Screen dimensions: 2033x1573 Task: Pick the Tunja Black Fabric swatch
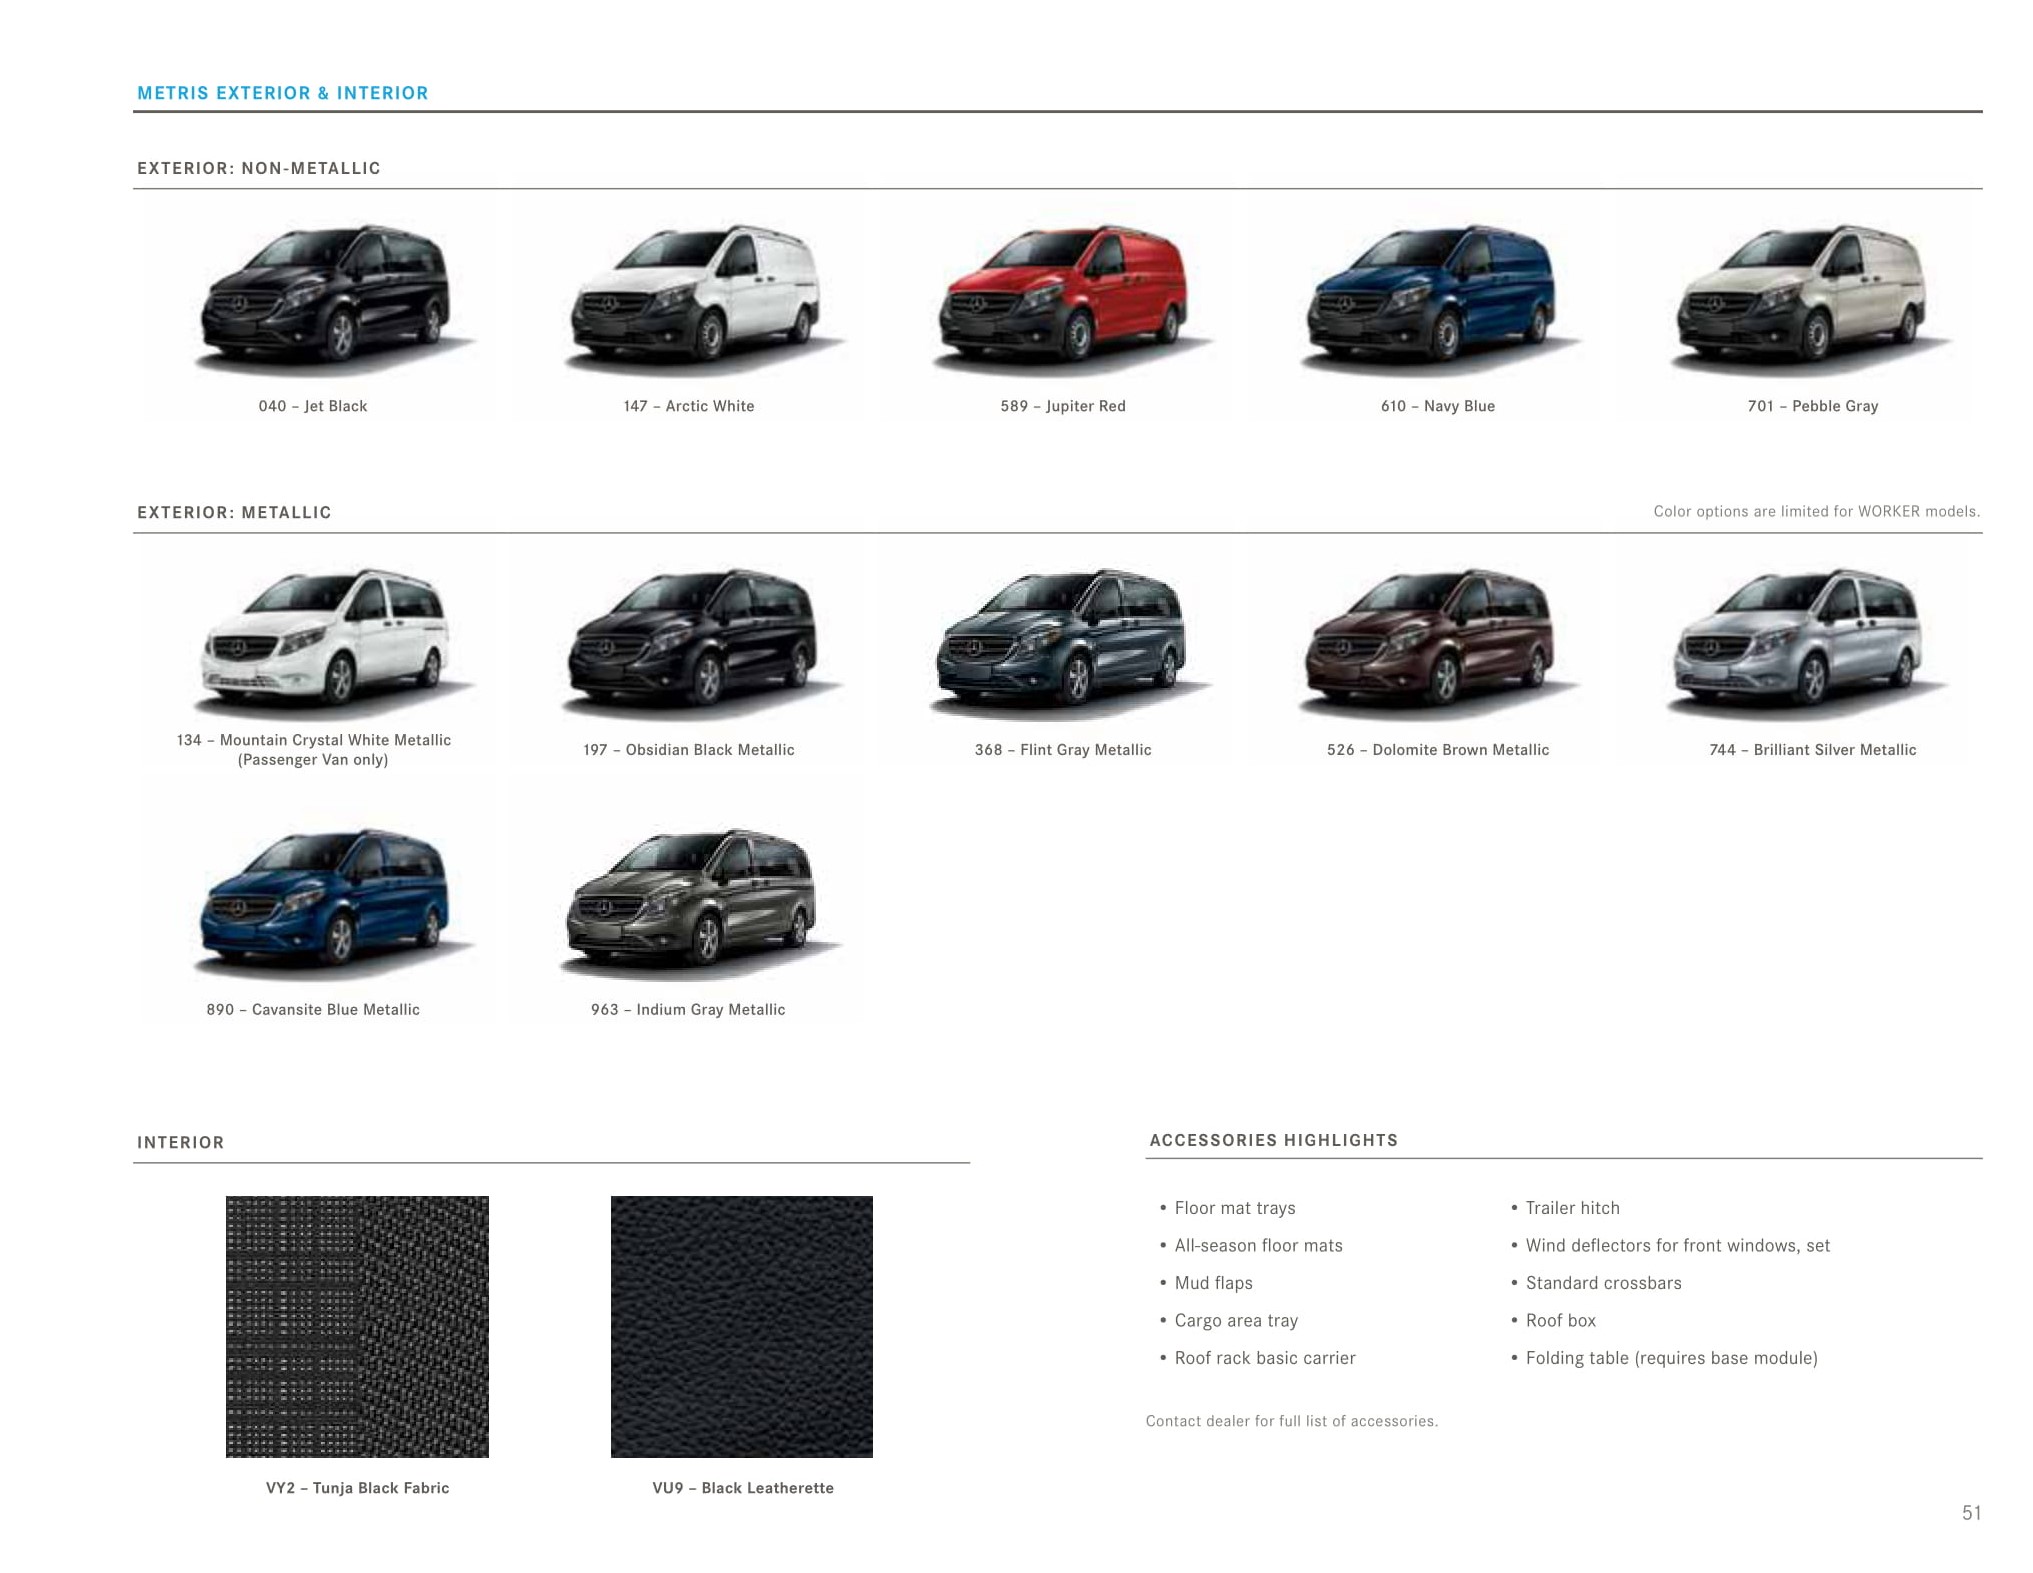coord(357,1326)
